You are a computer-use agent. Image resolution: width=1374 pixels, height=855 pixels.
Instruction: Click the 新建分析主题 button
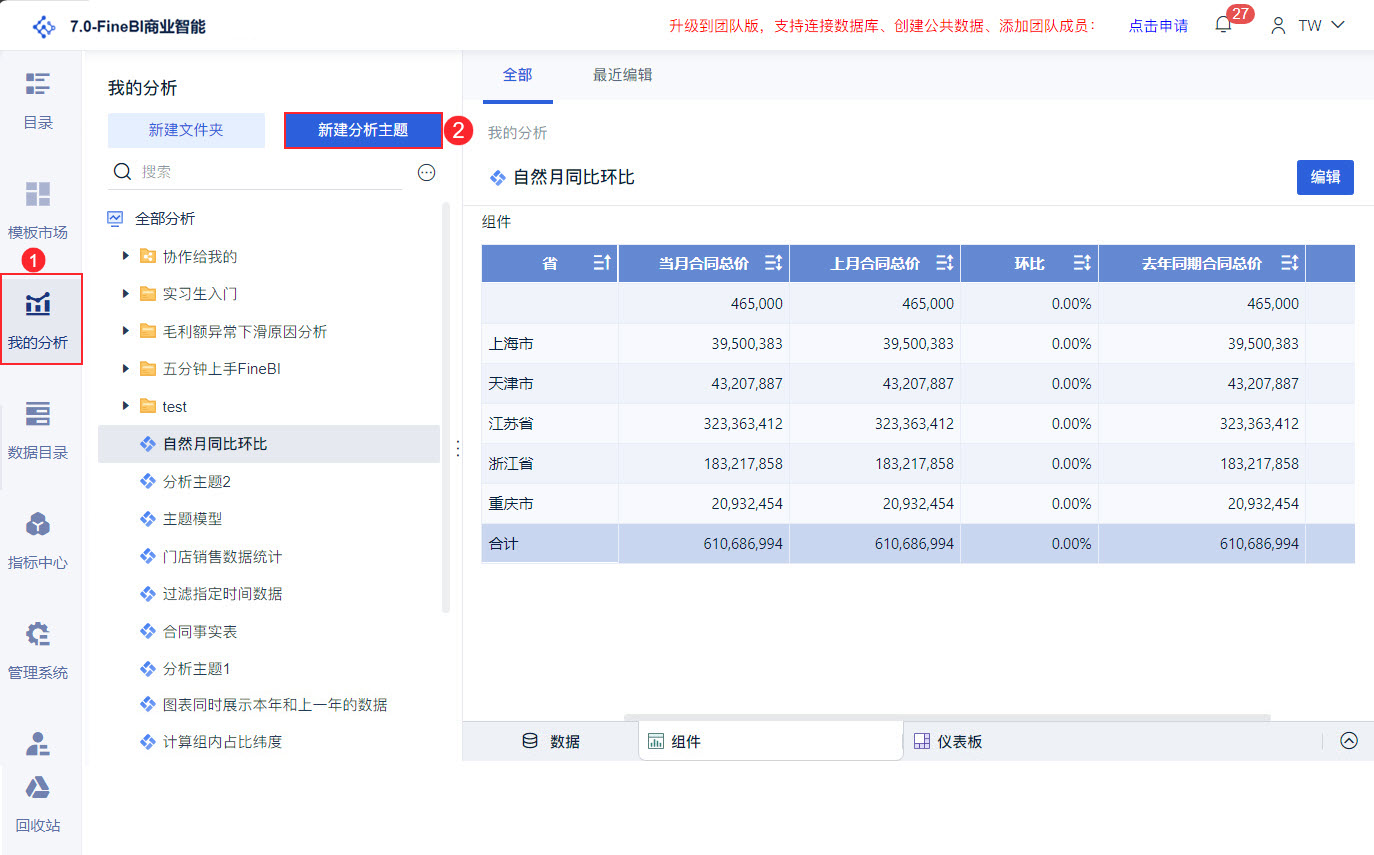[x=363, y=130]
